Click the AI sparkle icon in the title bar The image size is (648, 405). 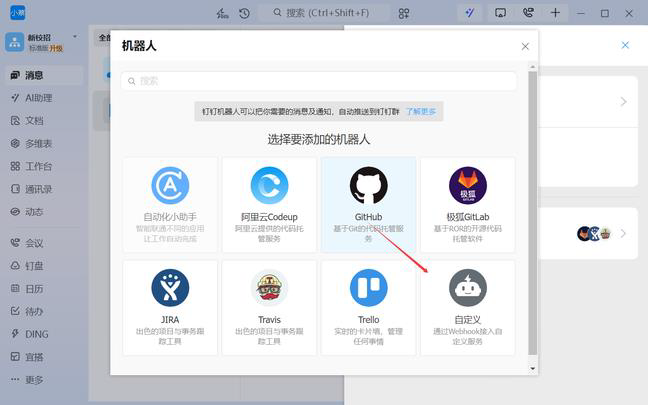[x=470, y=13]
